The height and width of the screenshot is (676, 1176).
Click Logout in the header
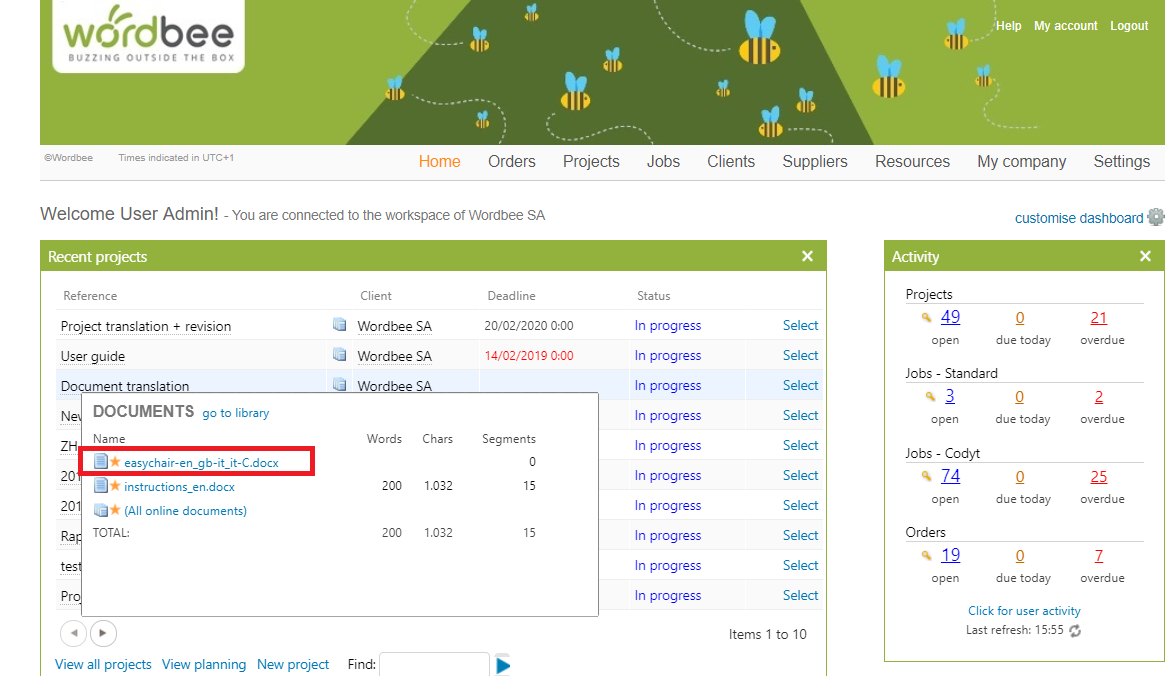1129,26
